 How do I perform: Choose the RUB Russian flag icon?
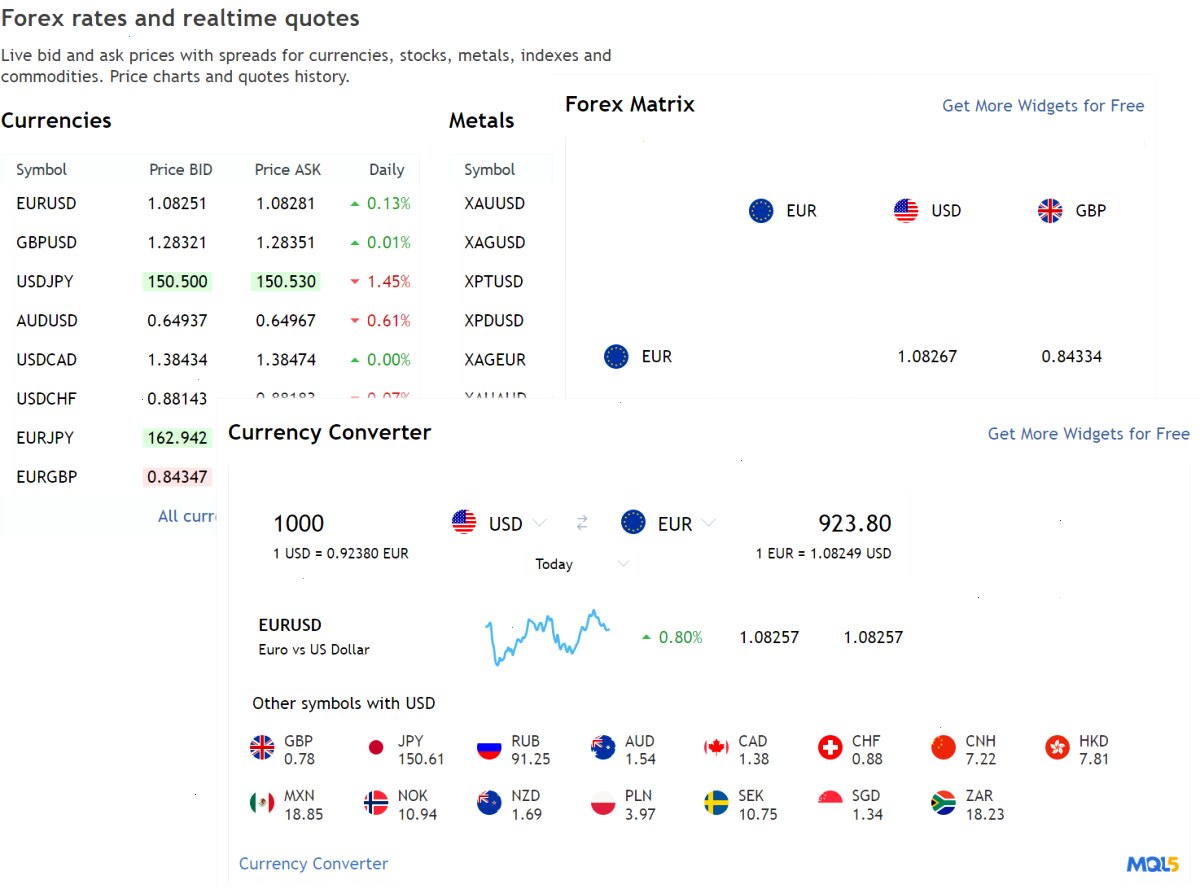pos(489,747)
